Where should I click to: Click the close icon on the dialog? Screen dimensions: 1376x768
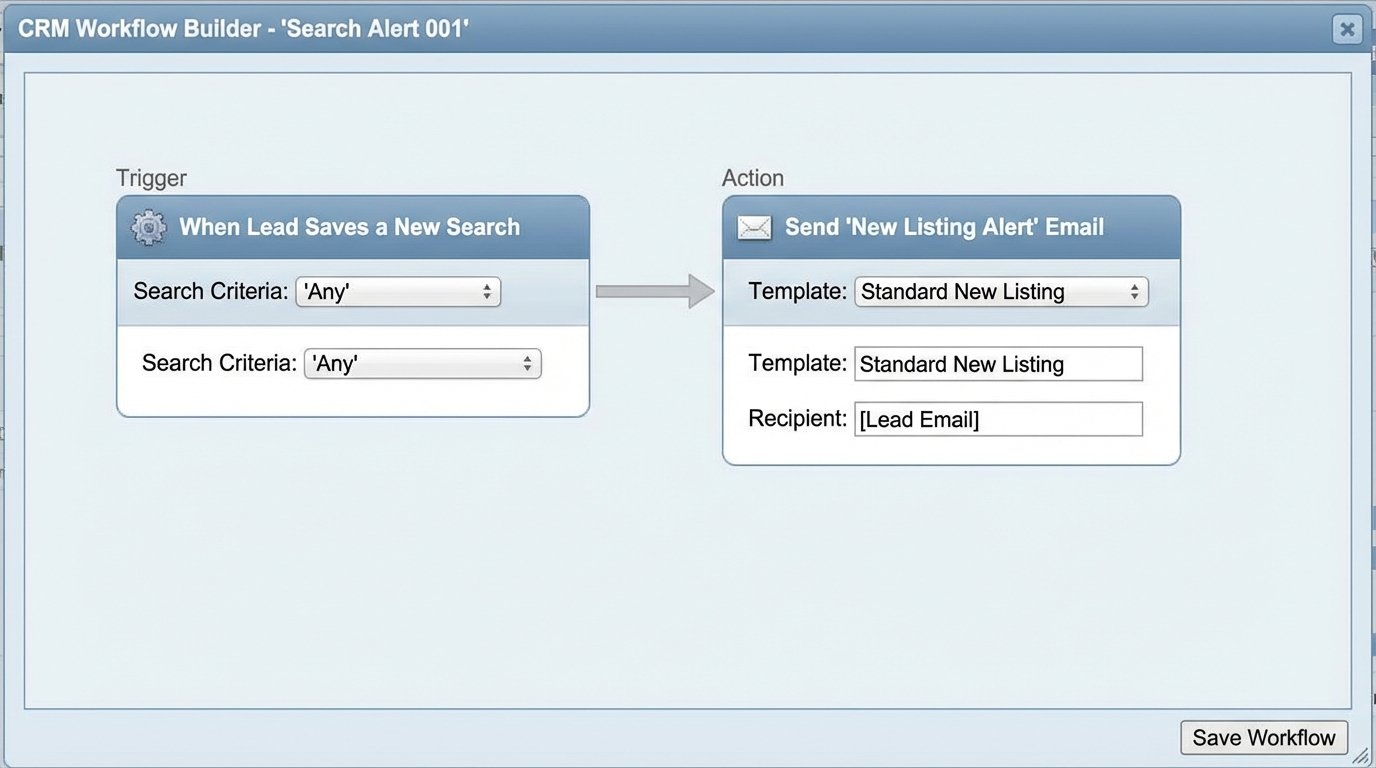click(1347, 29)
